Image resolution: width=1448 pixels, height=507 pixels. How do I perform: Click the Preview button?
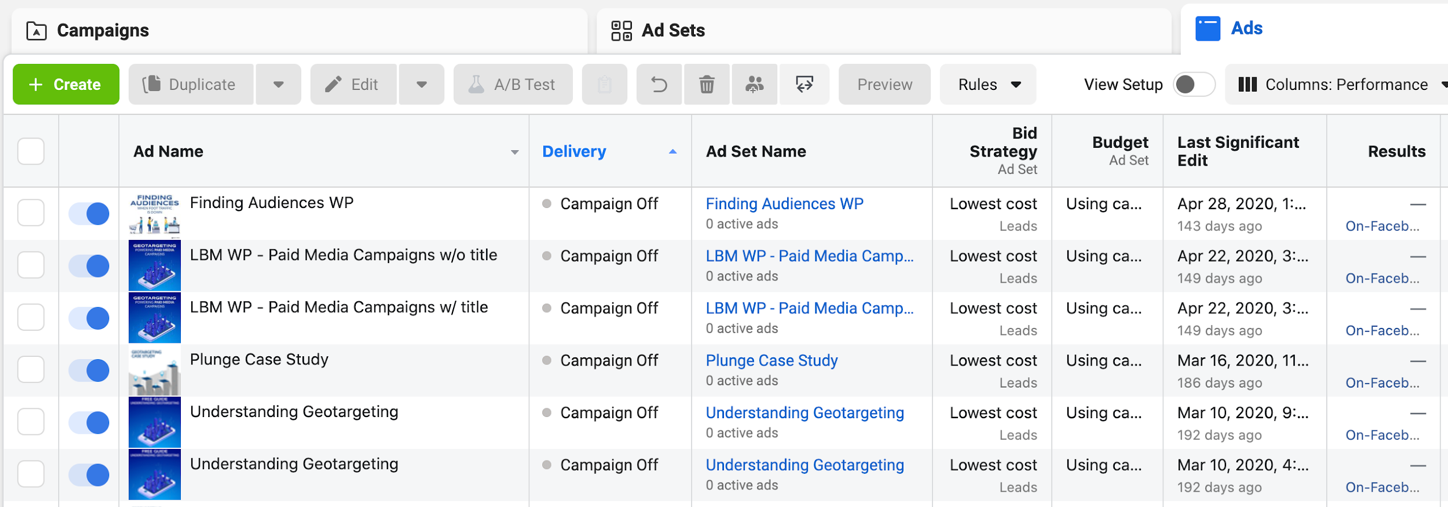pos(885,85)
